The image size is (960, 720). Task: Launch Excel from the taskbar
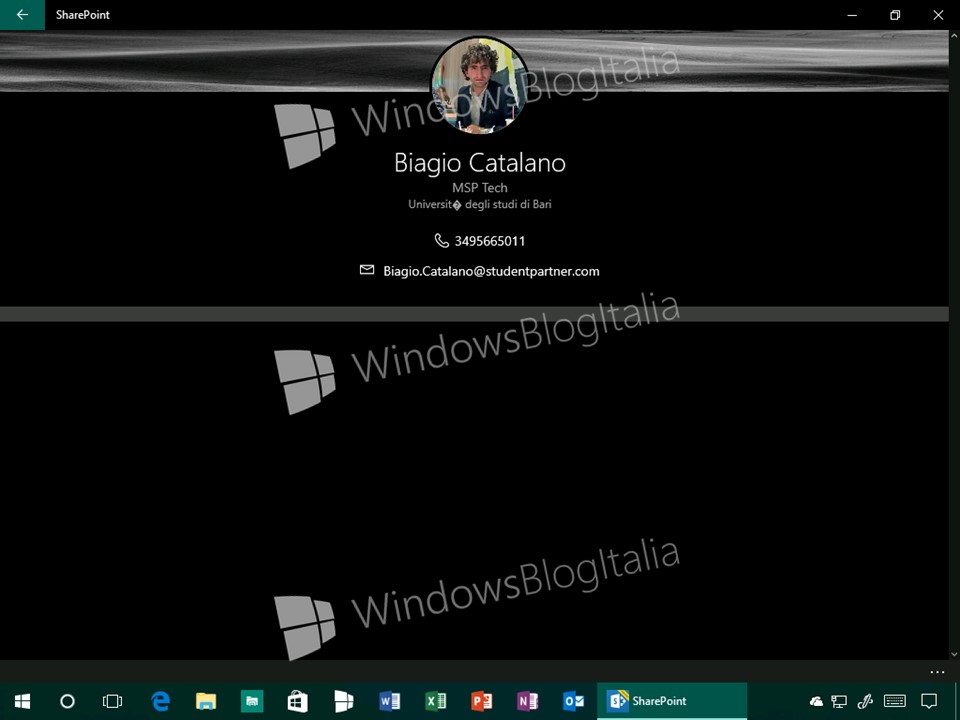click(435, 701)
